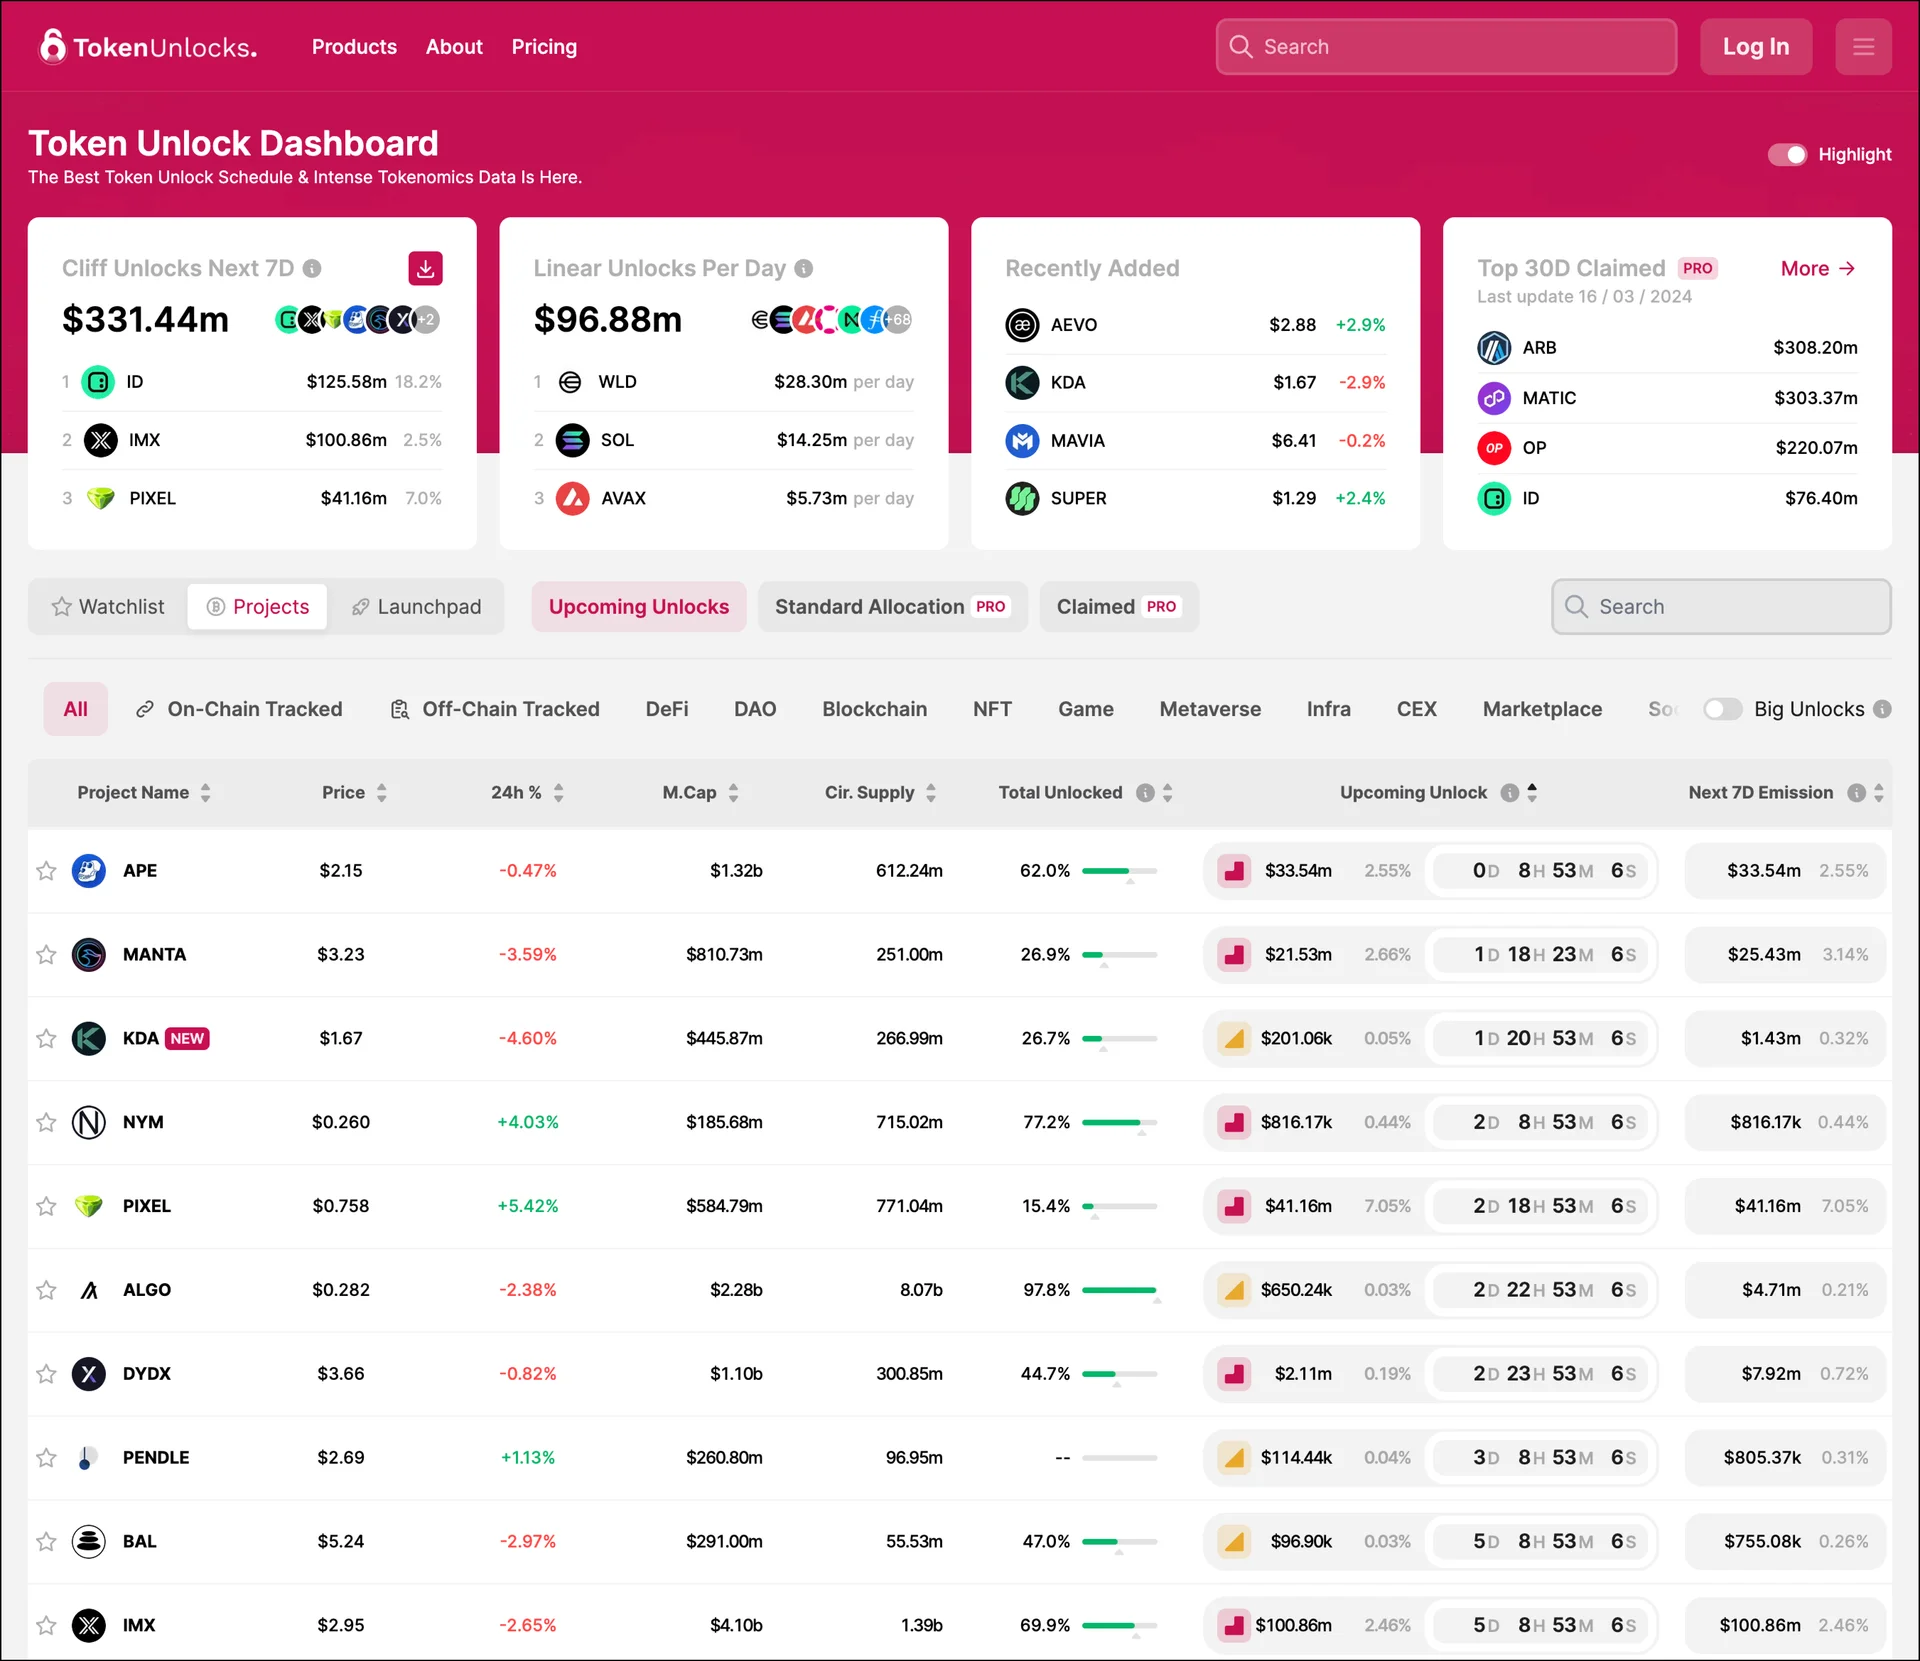Click the APE token logo
The image size is (1920, 1661).
coord(89,870)
